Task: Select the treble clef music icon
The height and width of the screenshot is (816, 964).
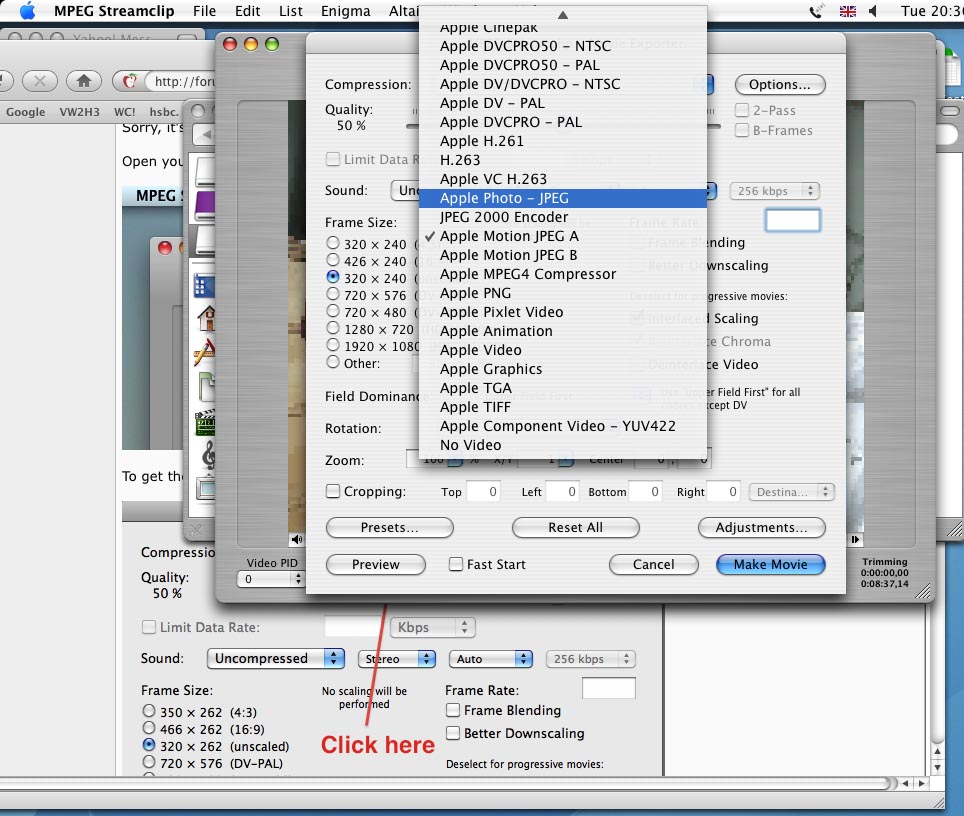Action: (208, 455)
